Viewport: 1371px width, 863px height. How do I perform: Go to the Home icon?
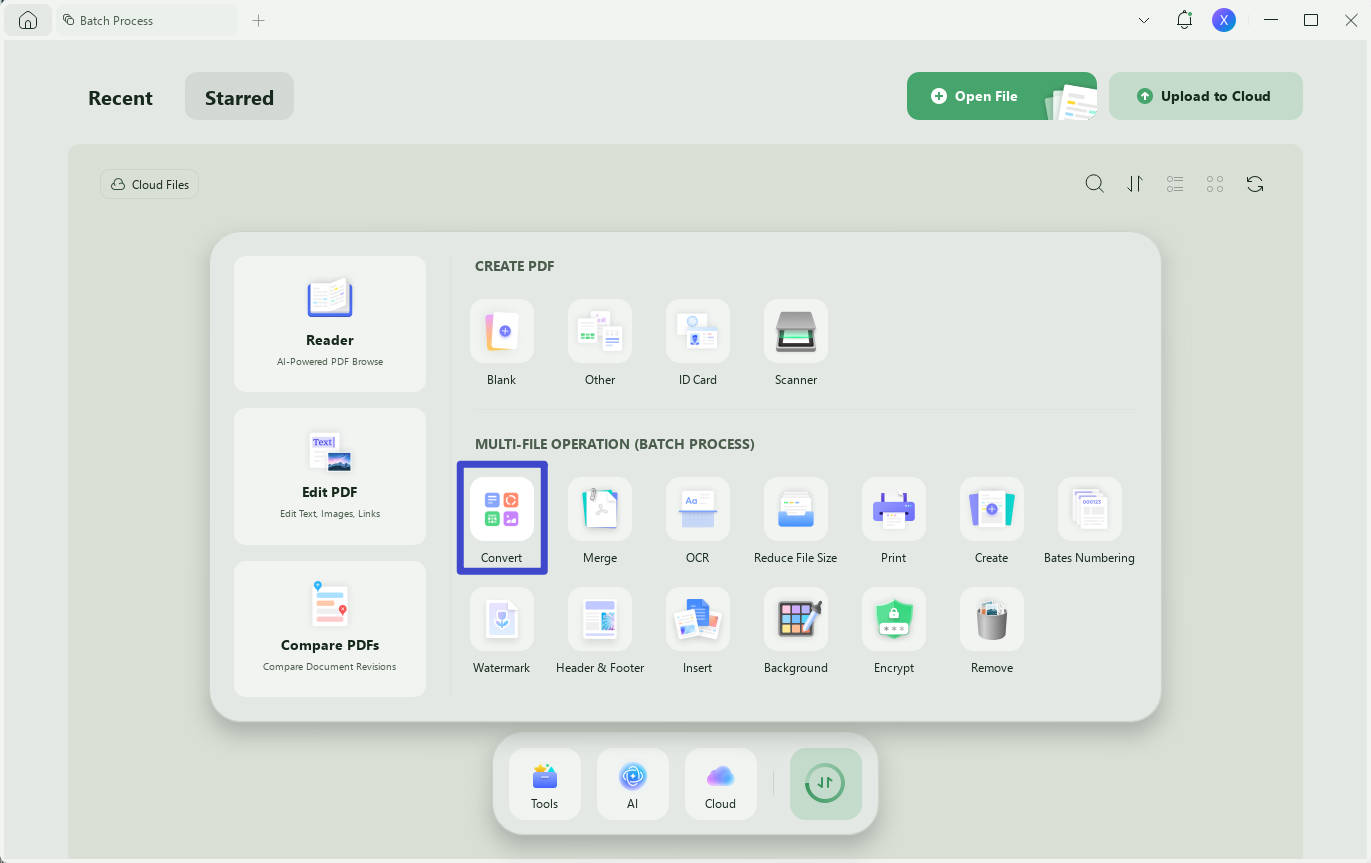pos(28,20)
